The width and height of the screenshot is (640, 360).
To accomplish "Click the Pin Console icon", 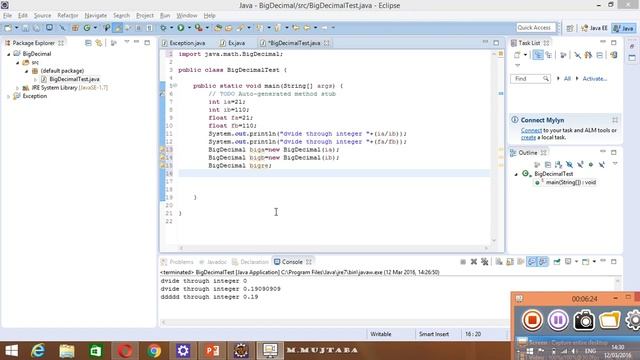I will (557, 262).
